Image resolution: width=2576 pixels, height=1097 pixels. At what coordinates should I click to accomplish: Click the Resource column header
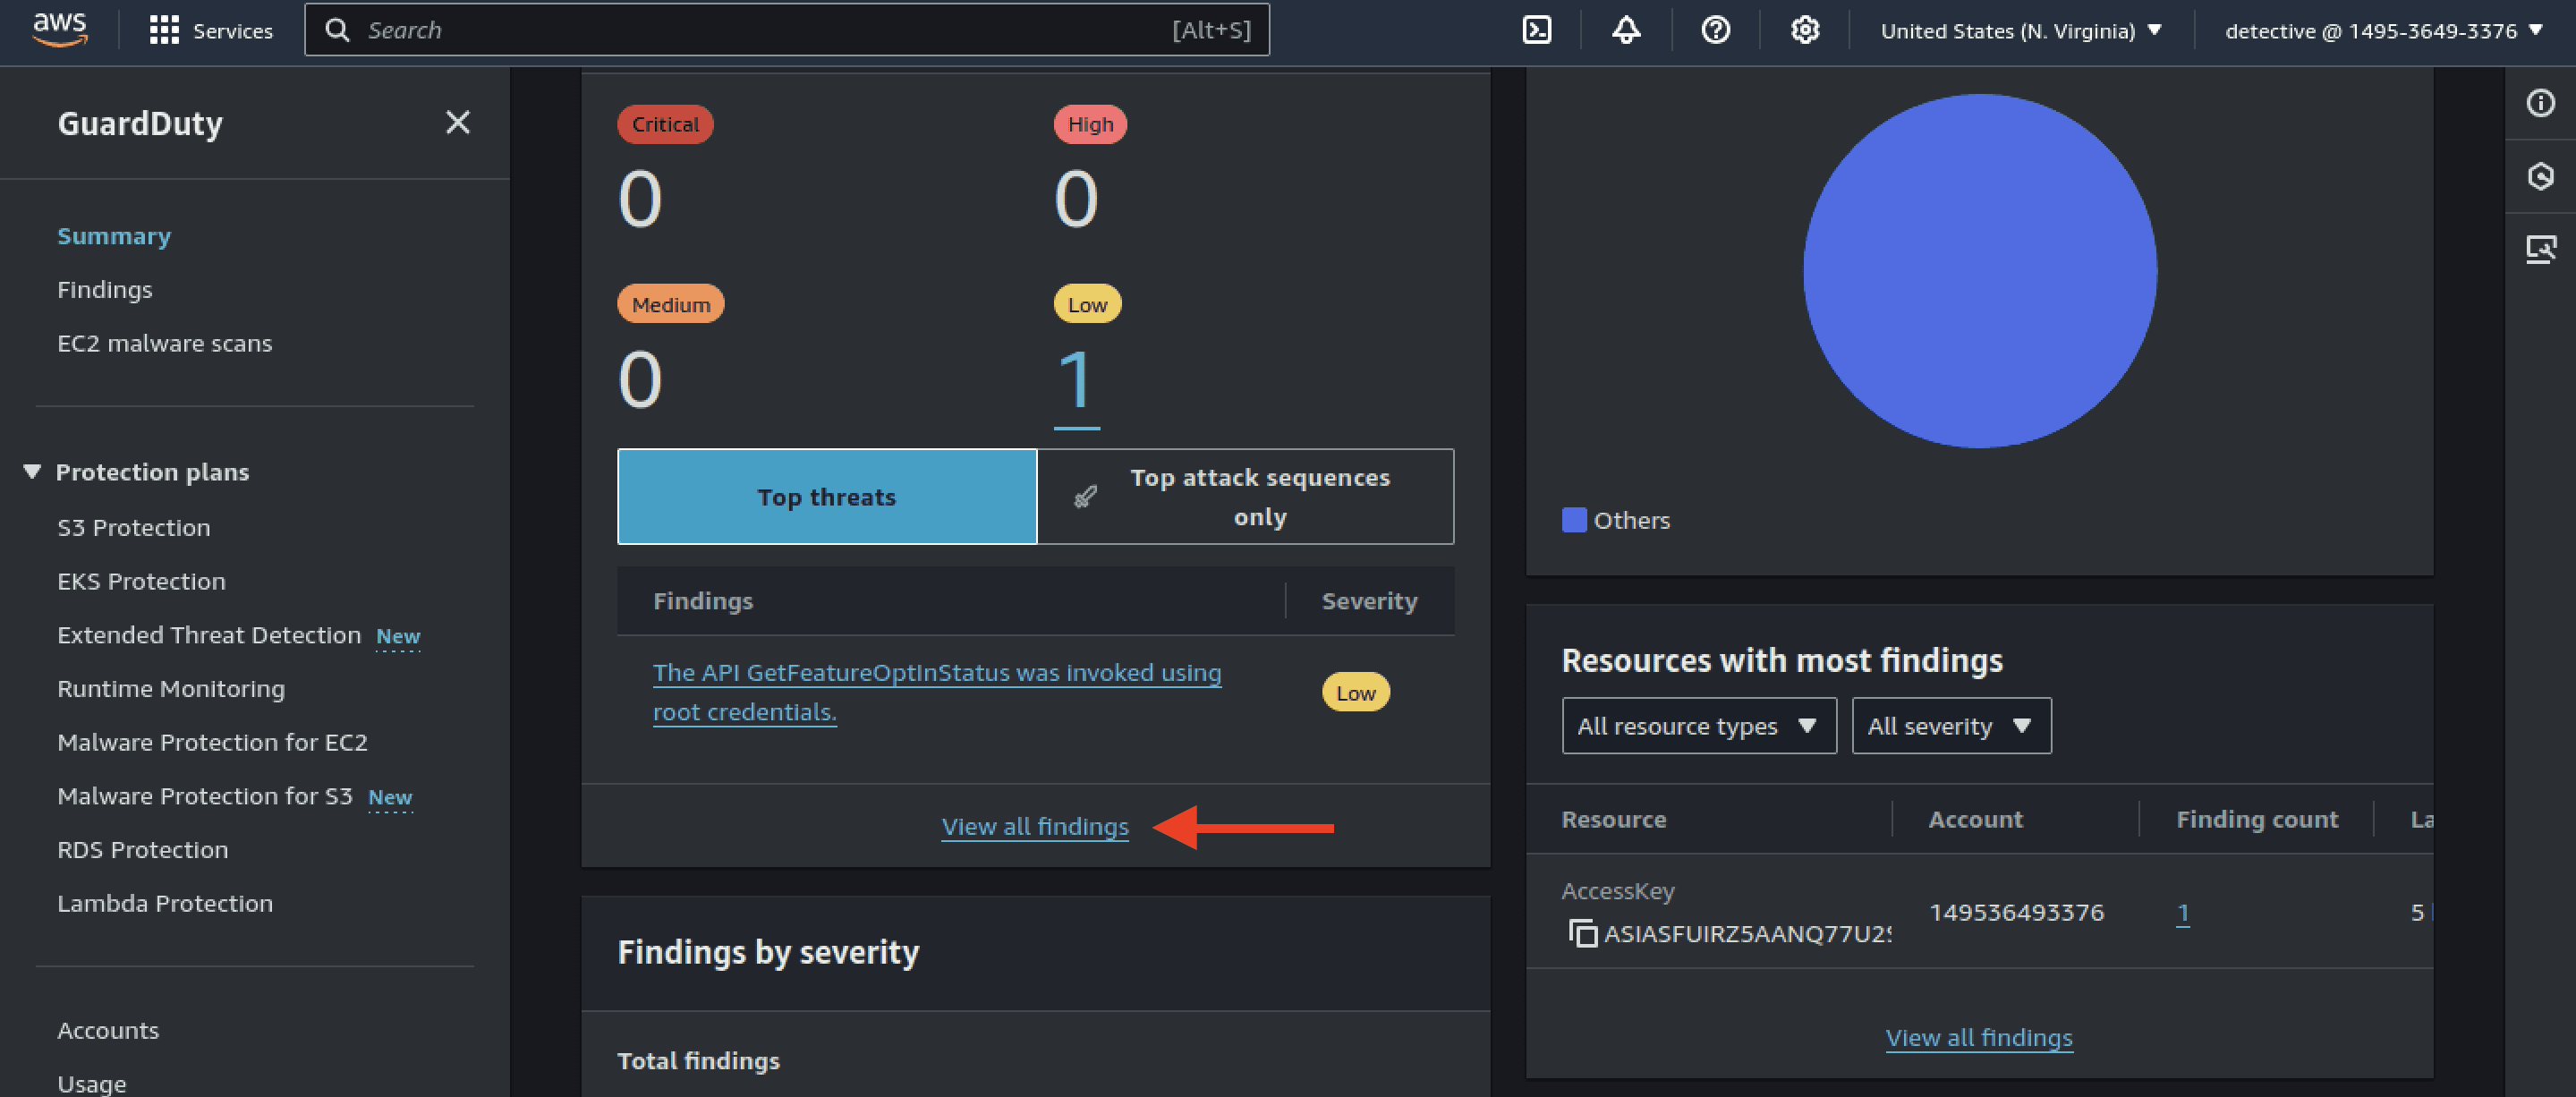1614,819
